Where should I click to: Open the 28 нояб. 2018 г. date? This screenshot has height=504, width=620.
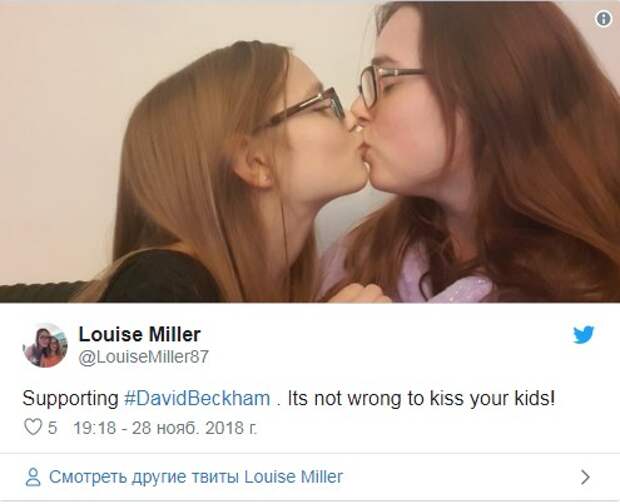pos(194,428)
